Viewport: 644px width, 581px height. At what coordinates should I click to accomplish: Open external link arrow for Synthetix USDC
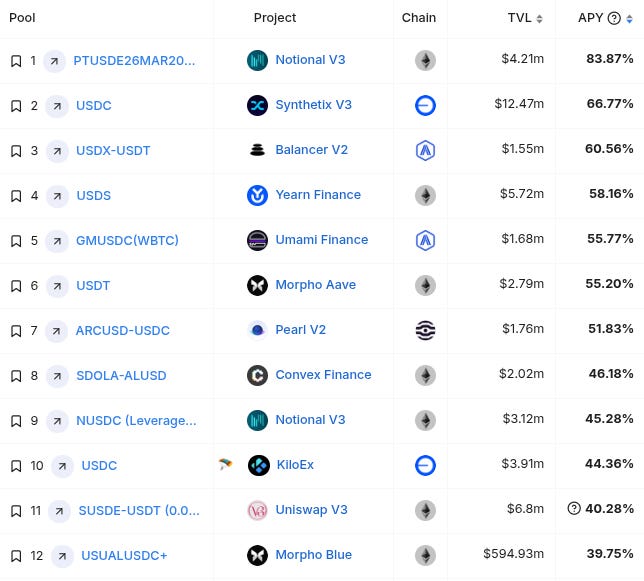57,106
